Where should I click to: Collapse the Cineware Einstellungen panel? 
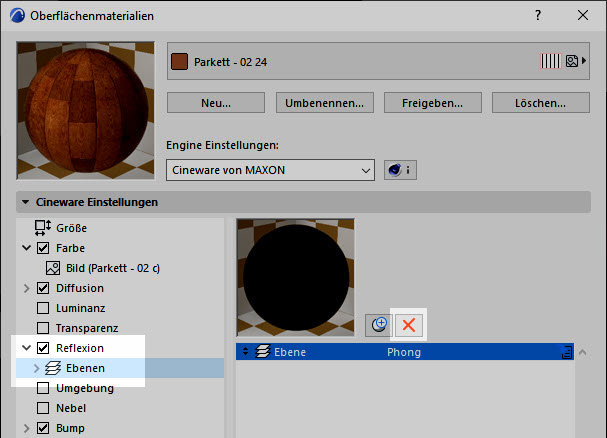pos(26,202)
